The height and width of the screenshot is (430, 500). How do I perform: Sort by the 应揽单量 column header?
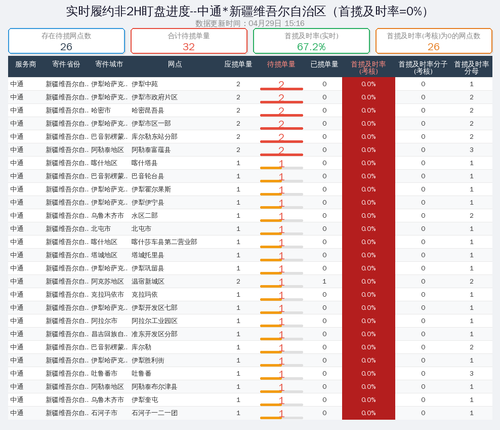tap(238, 64)
